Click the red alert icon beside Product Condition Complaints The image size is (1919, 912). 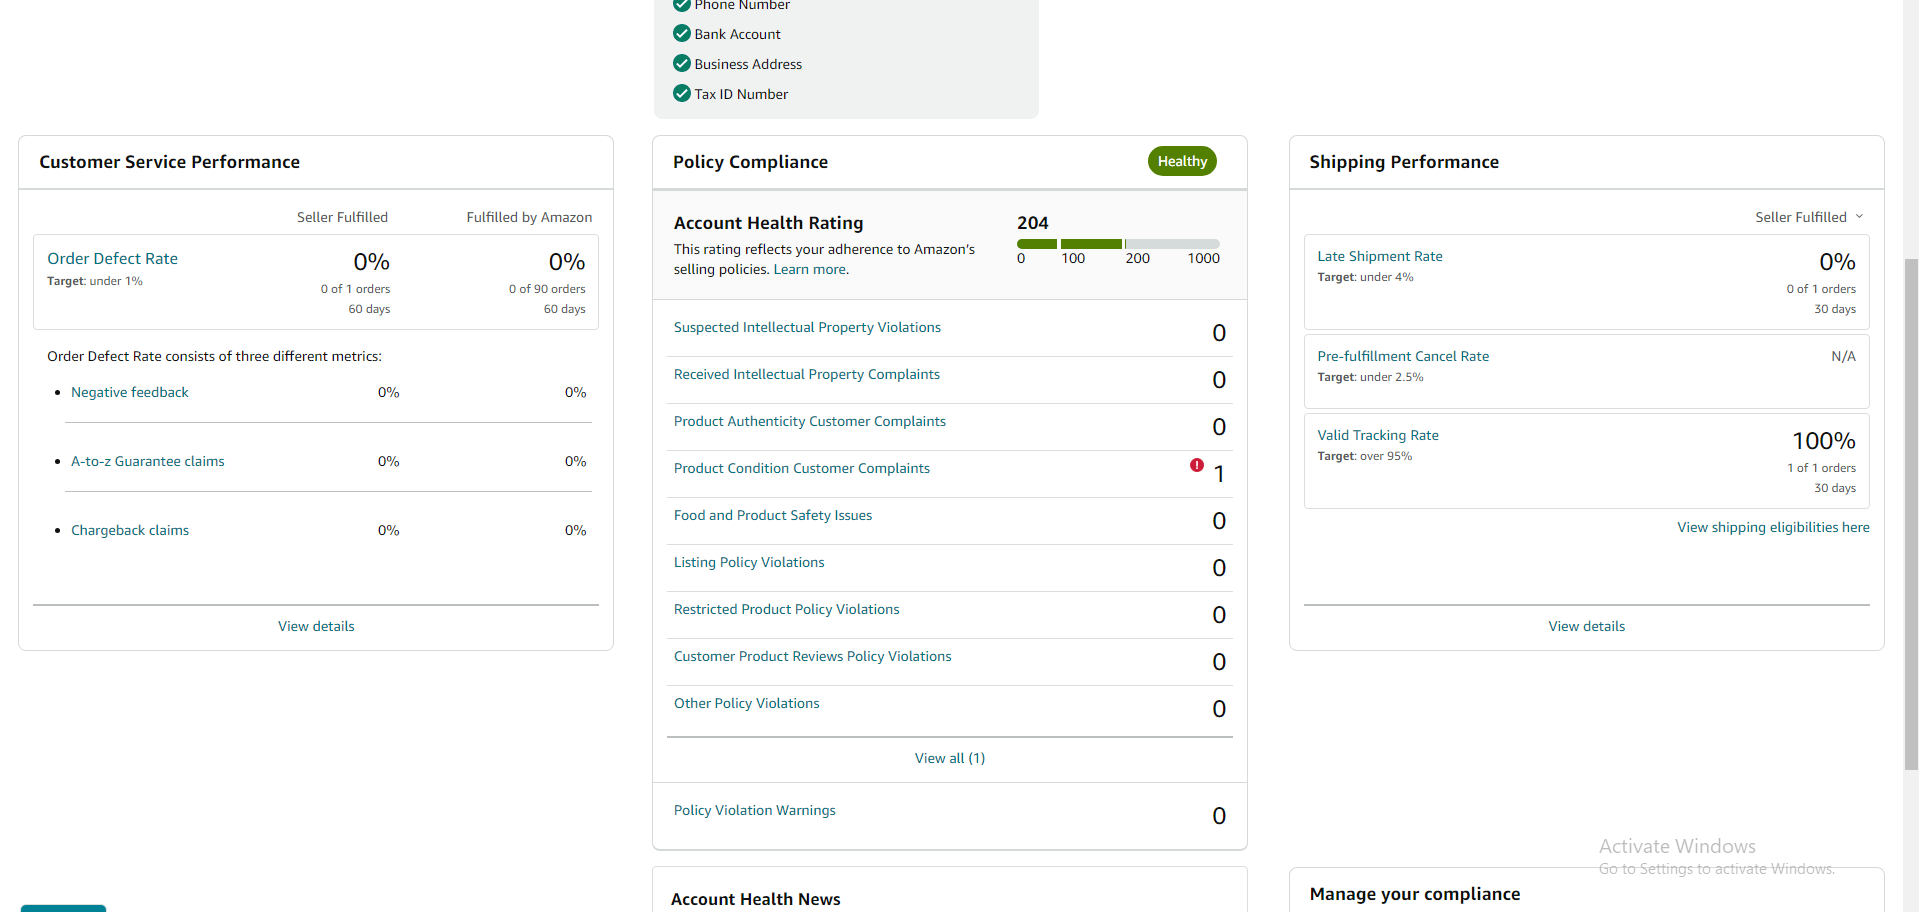[x=1196, y=465]
